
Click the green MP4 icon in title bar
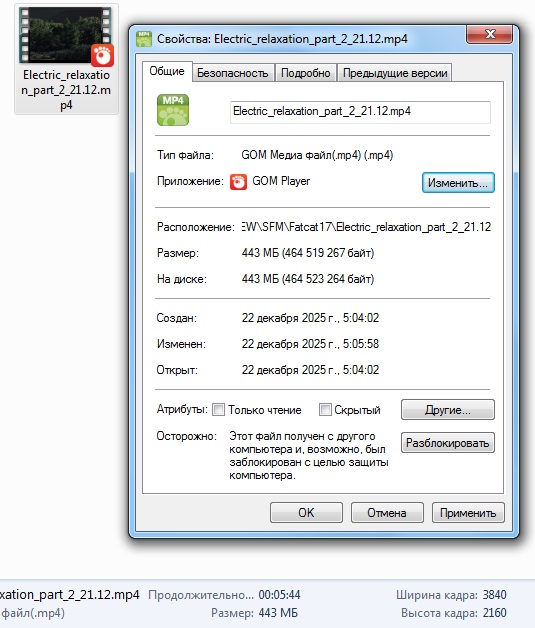pyautogui.click(x=144, y=39)
